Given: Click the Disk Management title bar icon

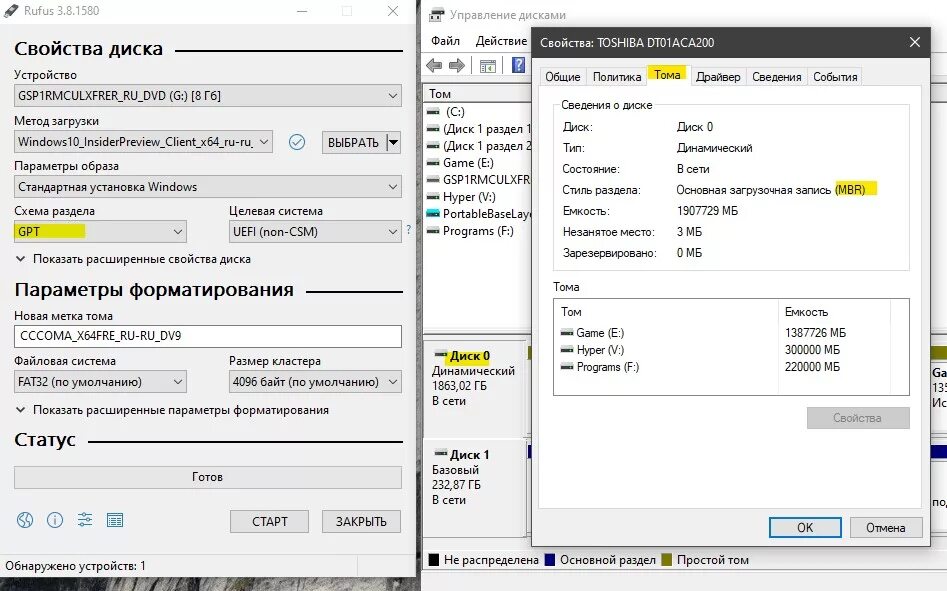Looking at the screenshot, I should click(x=436, y=15).
